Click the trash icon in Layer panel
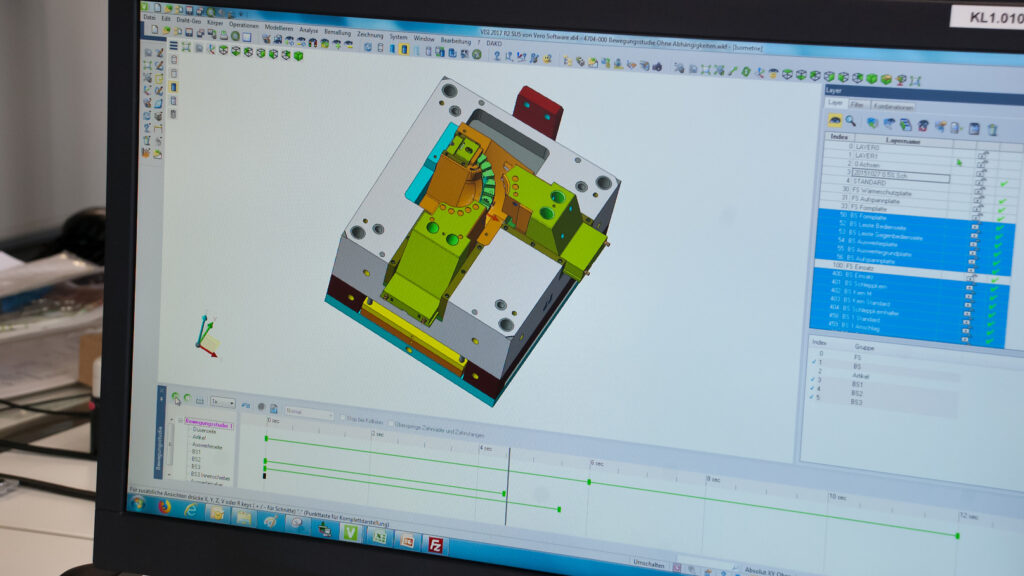This screenshot has width=1024, height=576. (x=992, y=130)
